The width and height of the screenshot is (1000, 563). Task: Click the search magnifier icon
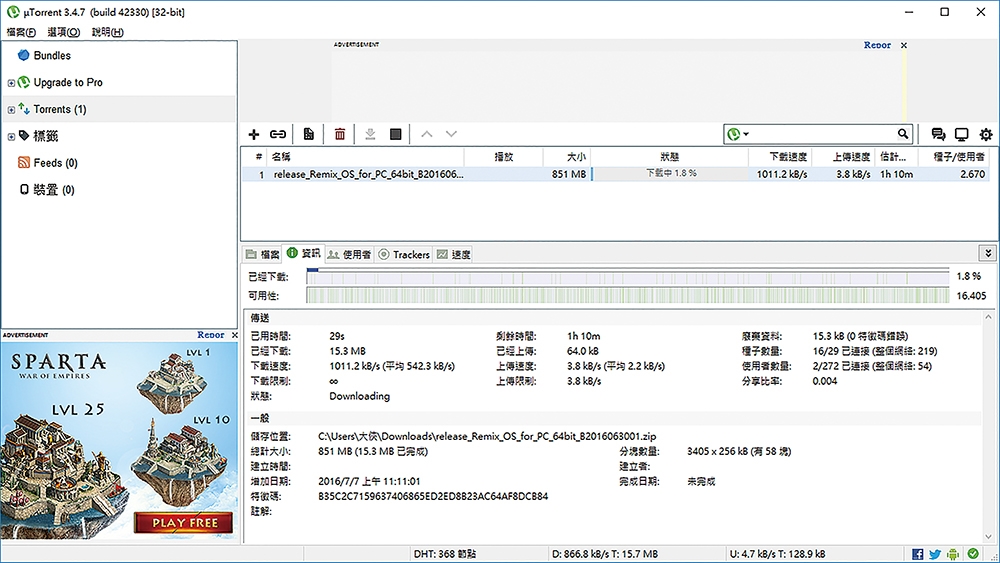click(x=903, y=134)
